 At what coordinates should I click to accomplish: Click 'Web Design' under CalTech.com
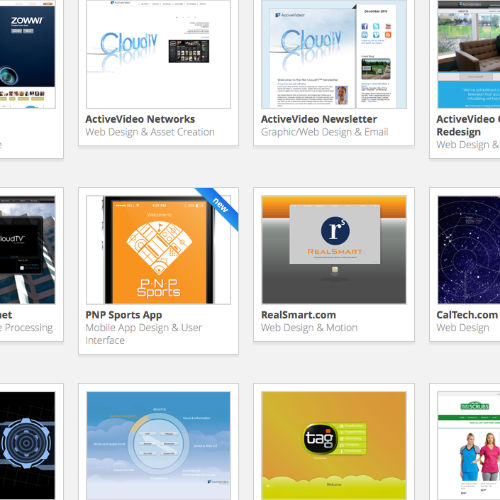pyautogui.click(x=463, y=328)
